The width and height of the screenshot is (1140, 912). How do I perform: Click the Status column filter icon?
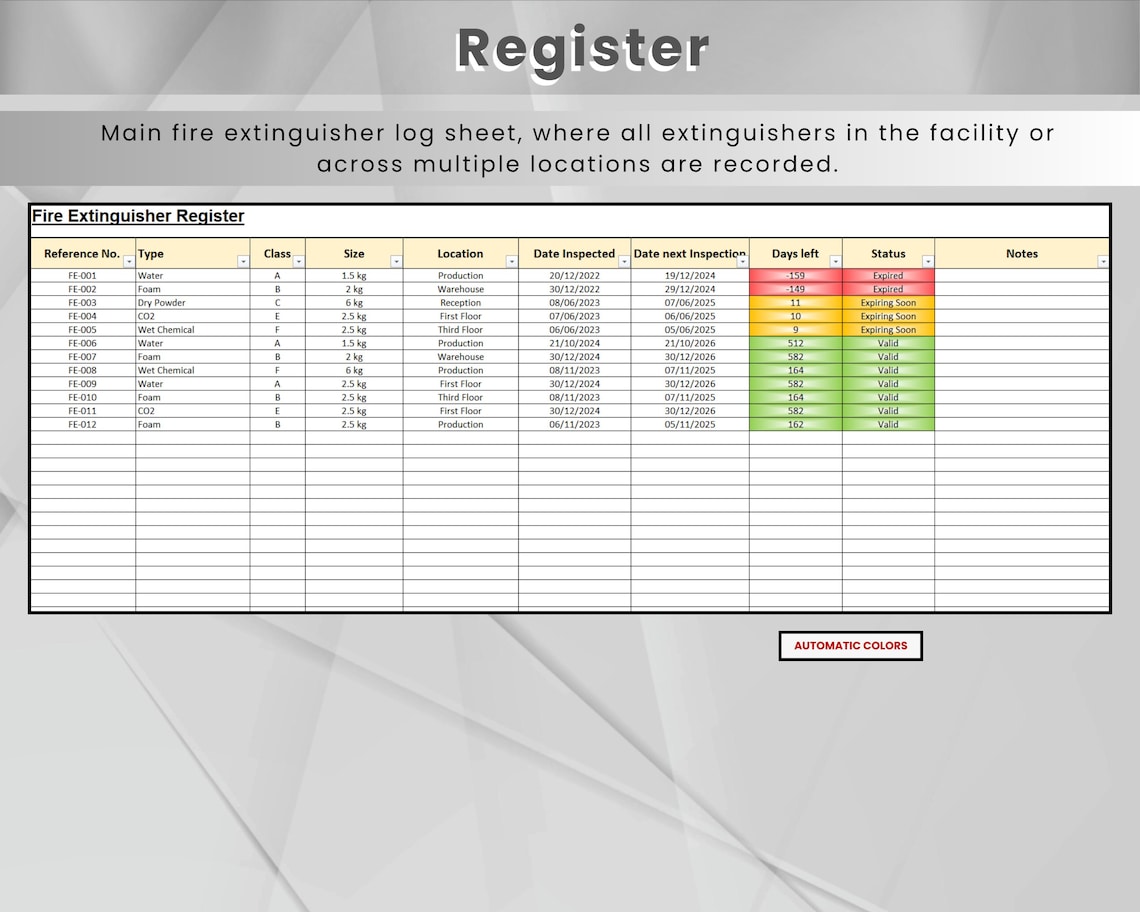click(x=930, y=261)
